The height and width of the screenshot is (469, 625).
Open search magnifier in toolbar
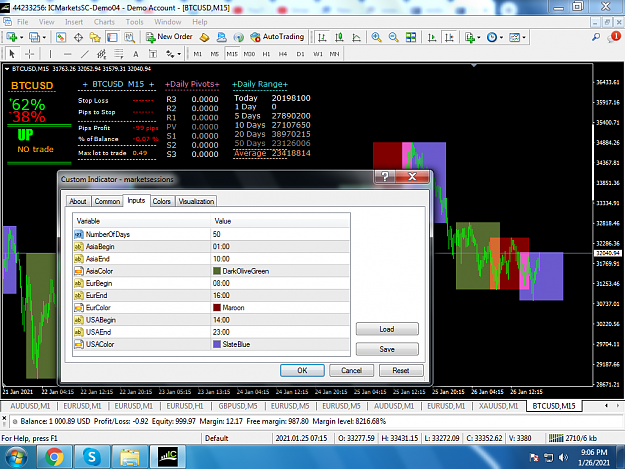[x=596, y=37]
